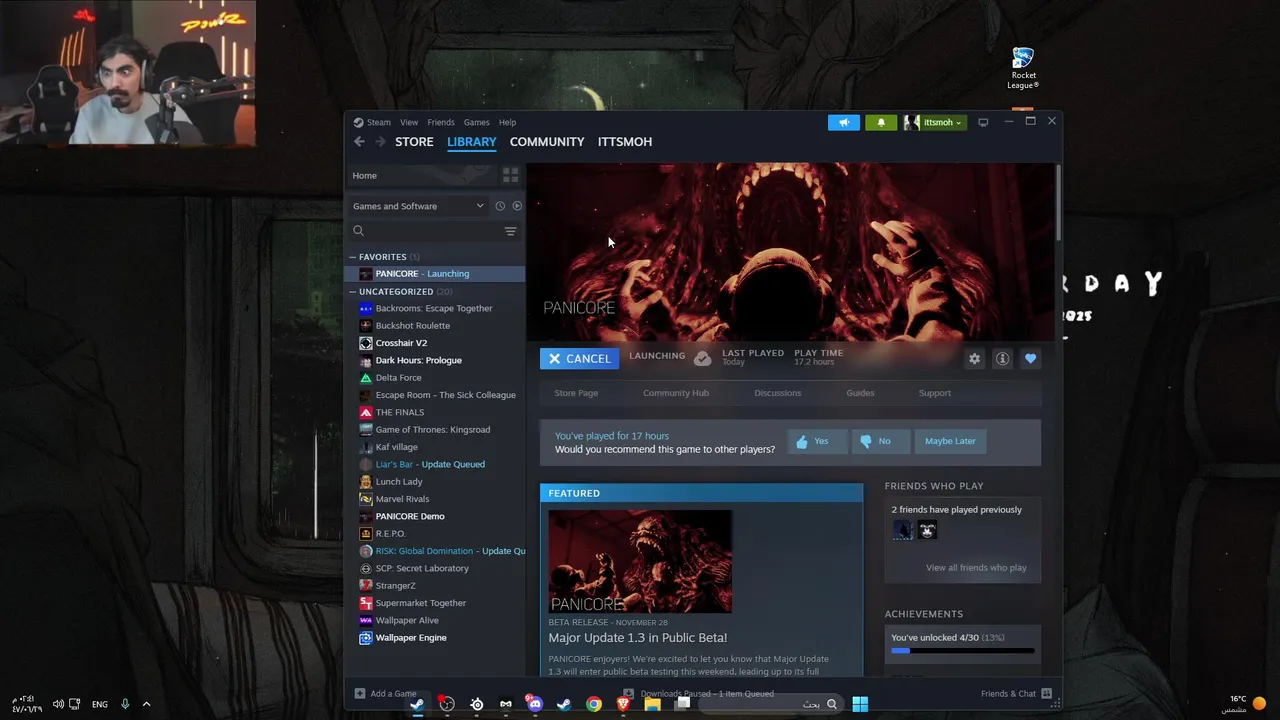This screenshot has height=720, width=1280.
Task: Click the first friend avatar under Friends Who Play
Action: click(903, 531)
